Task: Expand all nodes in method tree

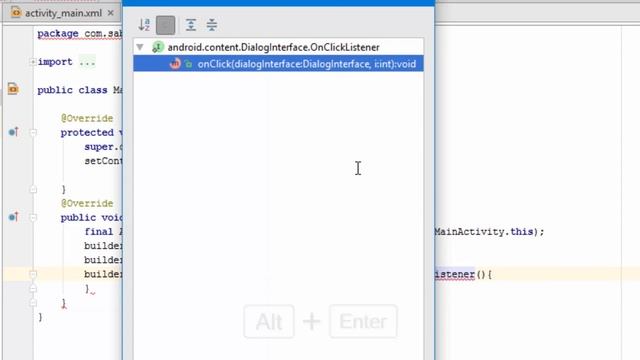Action: (191, 25)
